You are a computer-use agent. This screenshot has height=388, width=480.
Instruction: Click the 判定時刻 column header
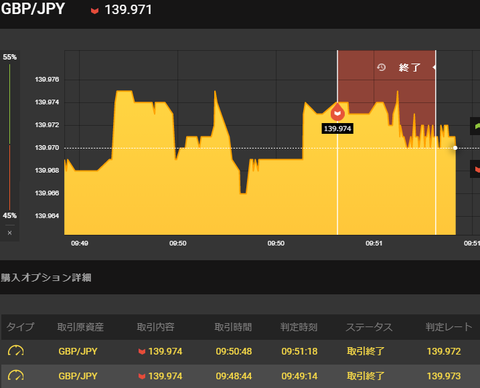(299, 327)
